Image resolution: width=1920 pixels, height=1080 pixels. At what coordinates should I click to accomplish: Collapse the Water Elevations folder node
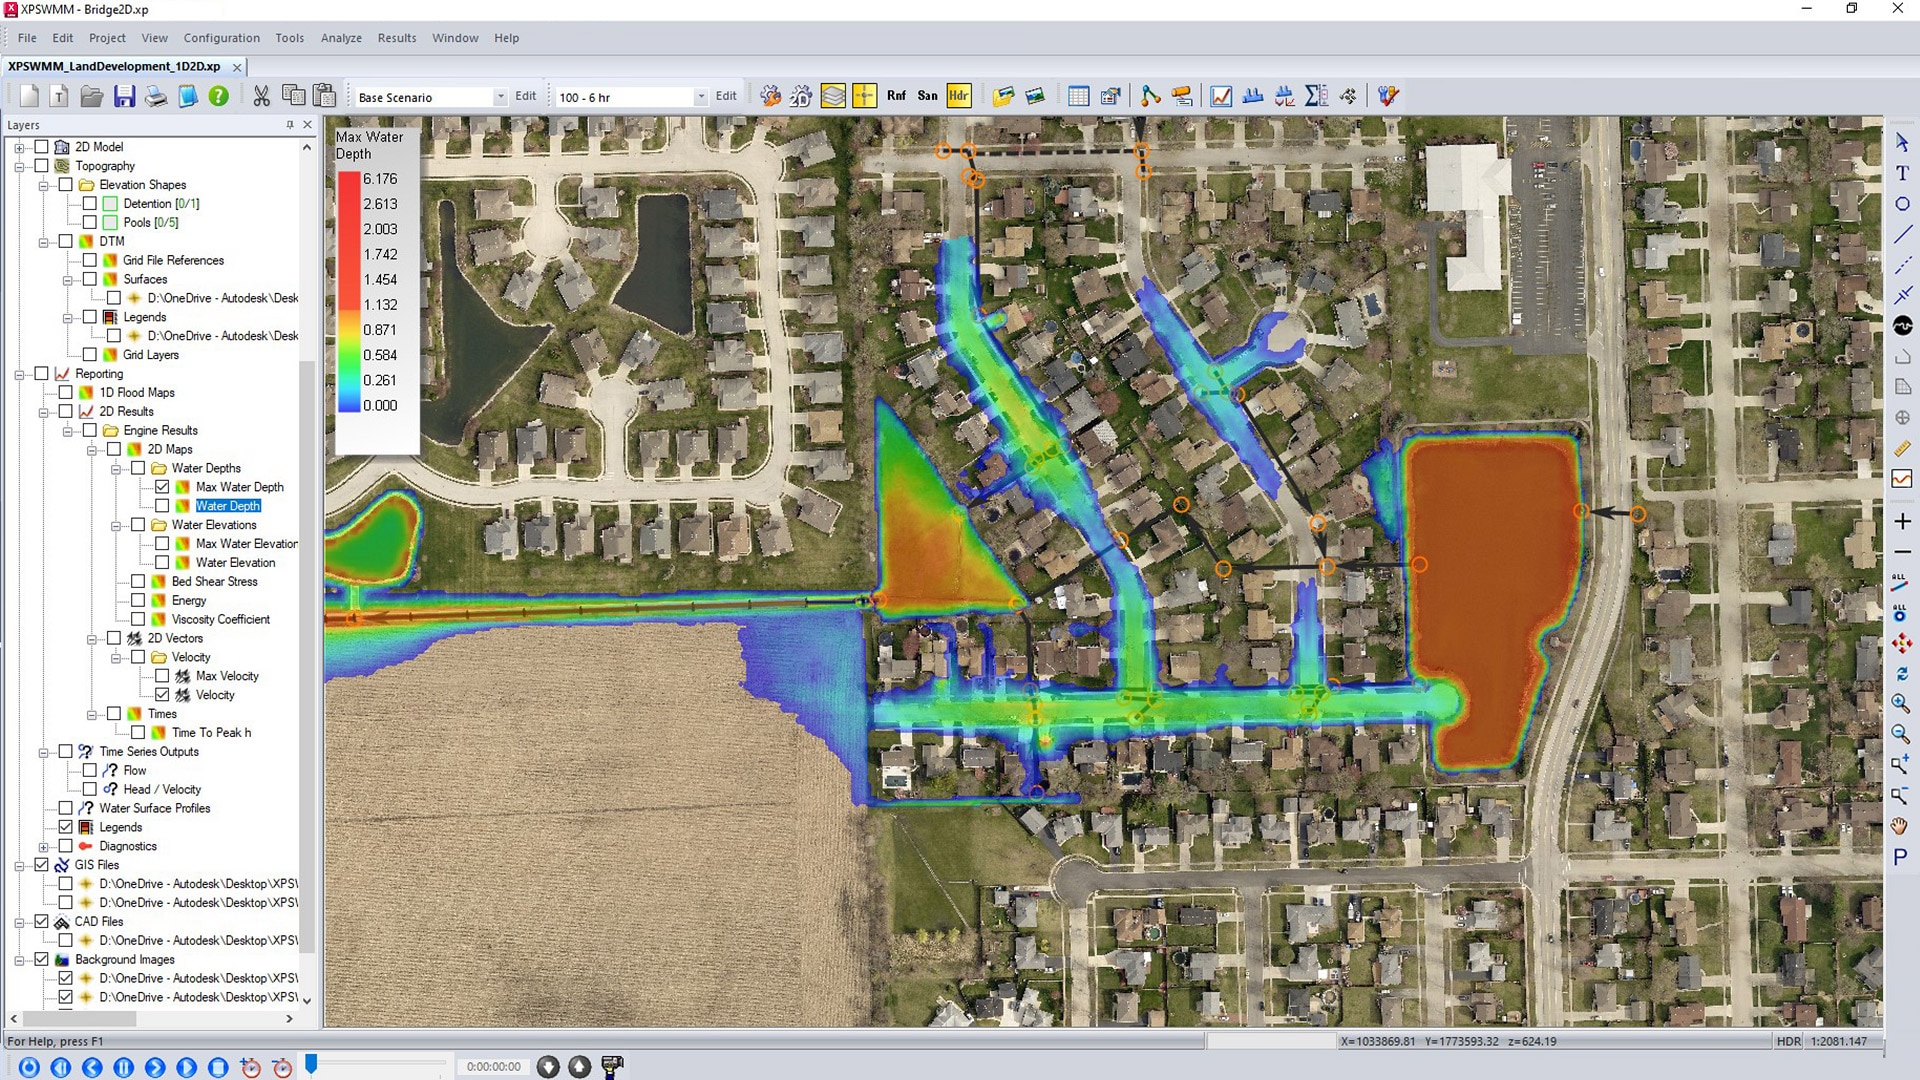click(x=116, y=525)
